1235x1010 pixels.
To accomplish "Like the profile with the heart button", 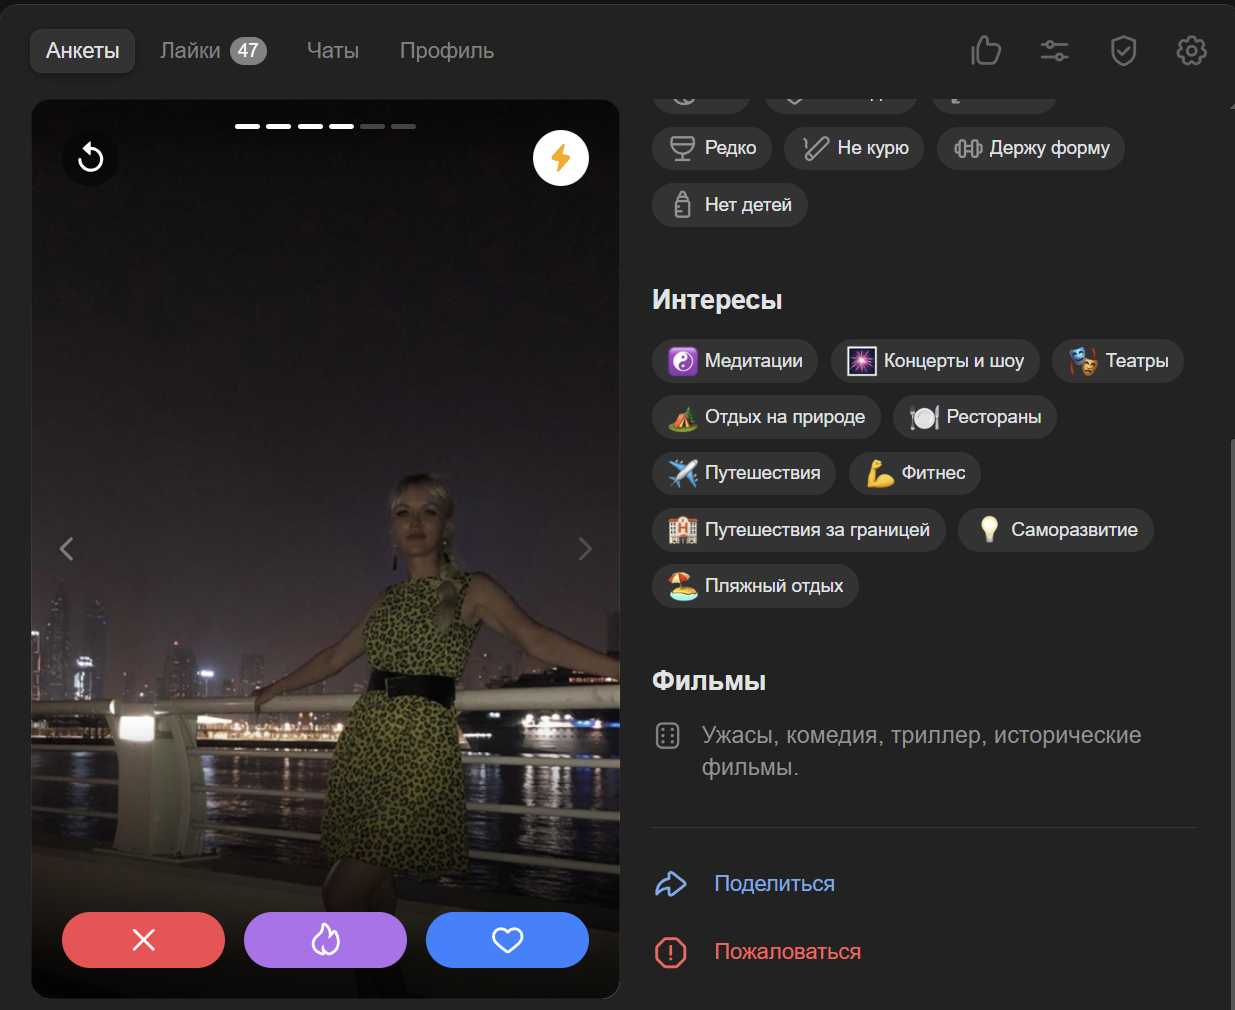I will (507, 940).
